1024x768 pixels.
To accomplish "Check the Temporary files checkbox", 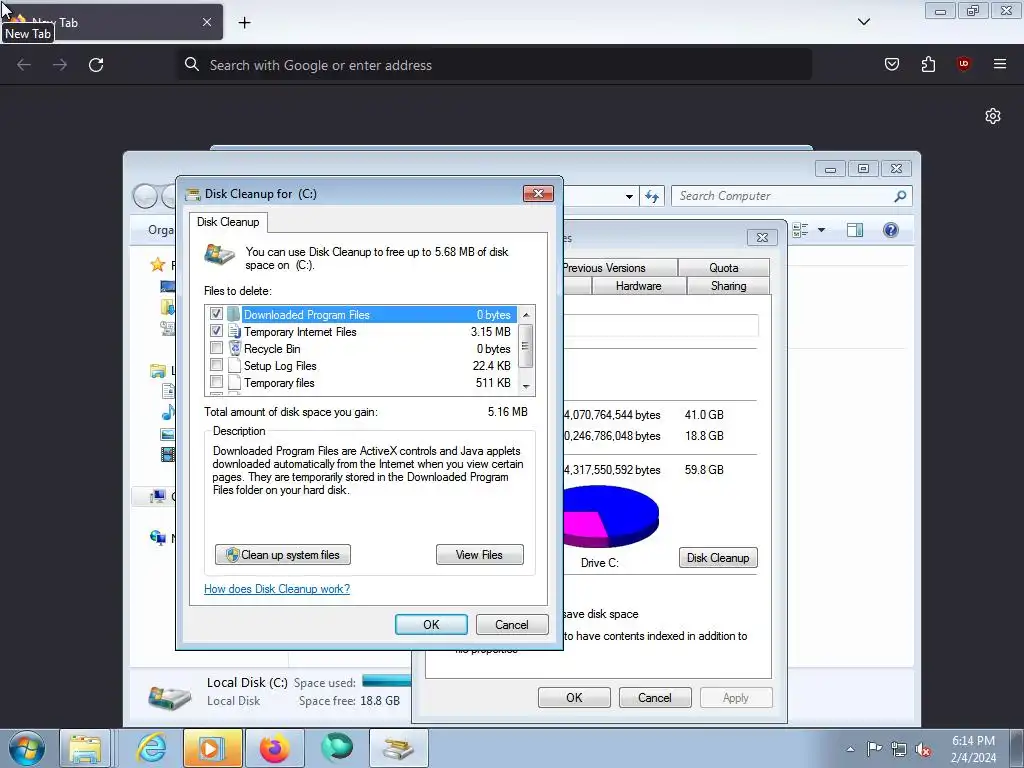I will 216,382.
